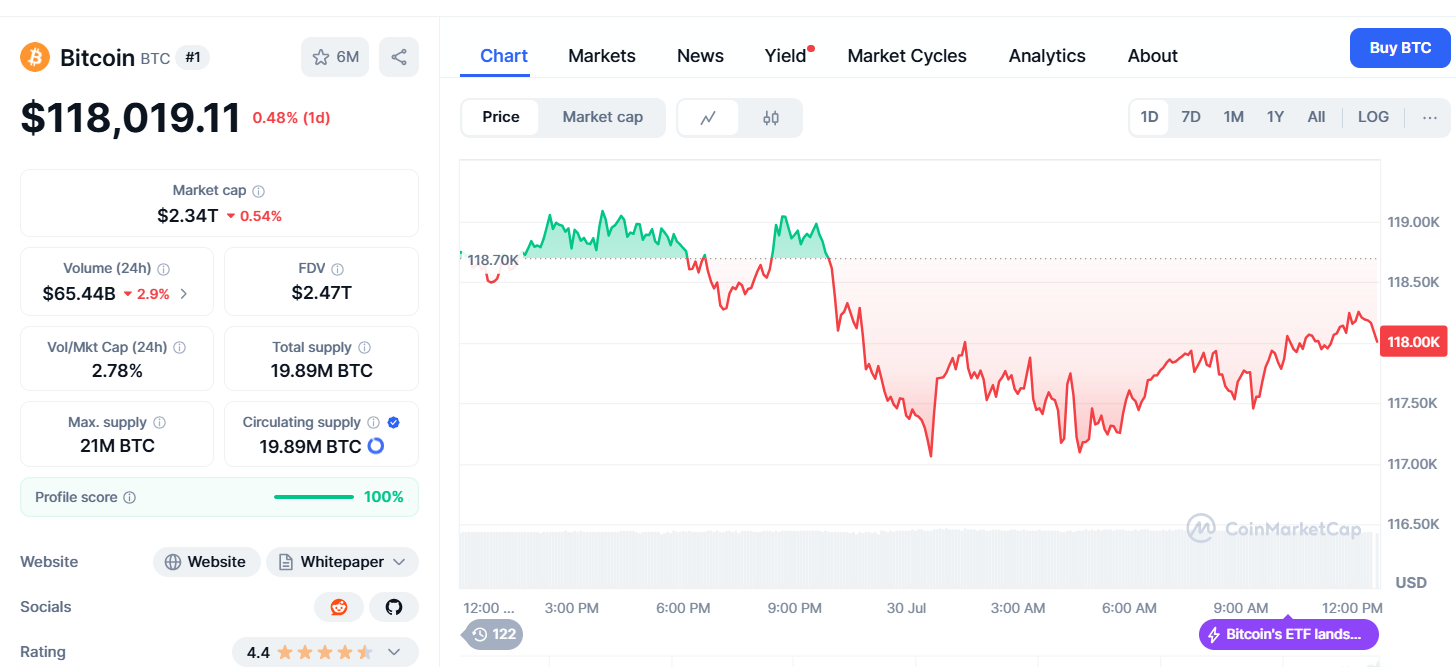
Task: Open the About tab
Action: tap(1153, 56)
